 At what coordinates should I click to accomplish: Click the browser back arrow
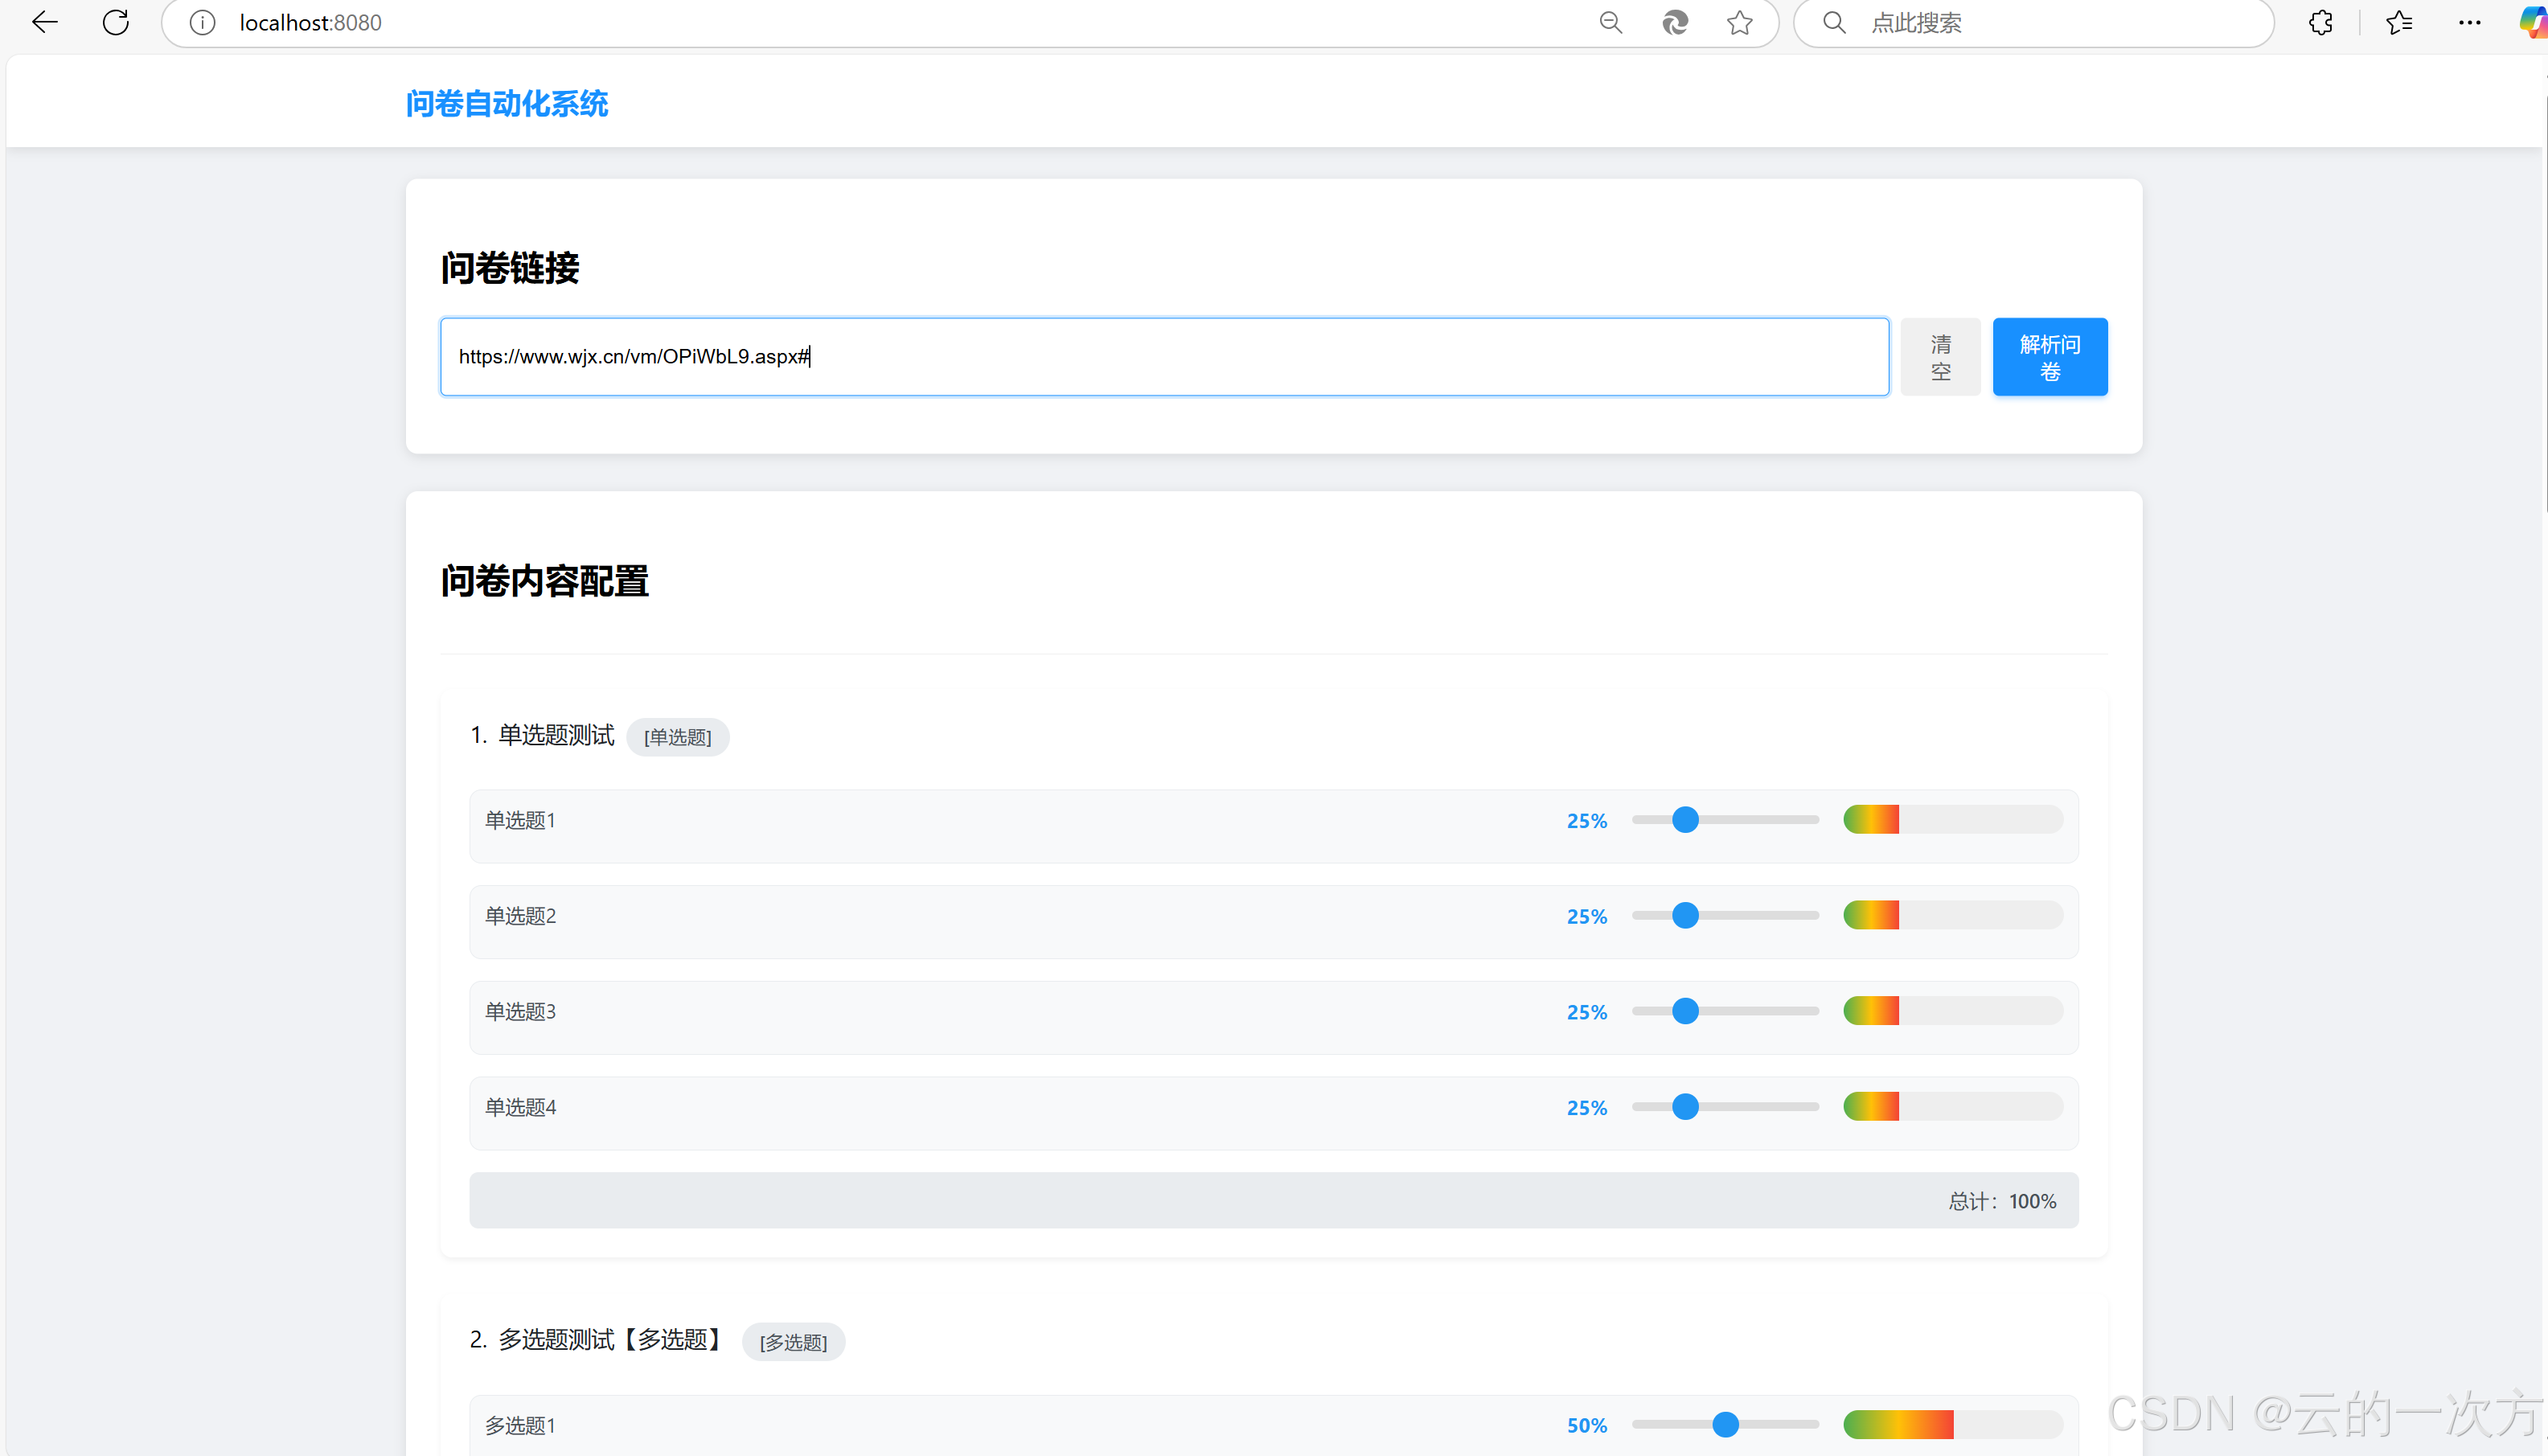45,22
